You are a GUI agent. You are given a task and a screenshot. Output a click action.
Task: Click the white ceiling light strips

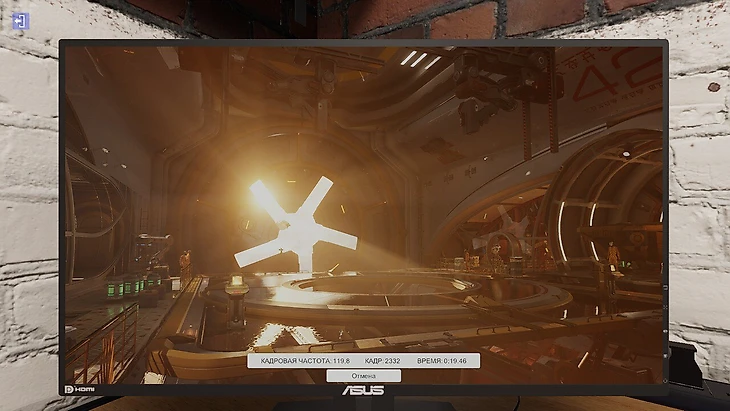(418, 59)
